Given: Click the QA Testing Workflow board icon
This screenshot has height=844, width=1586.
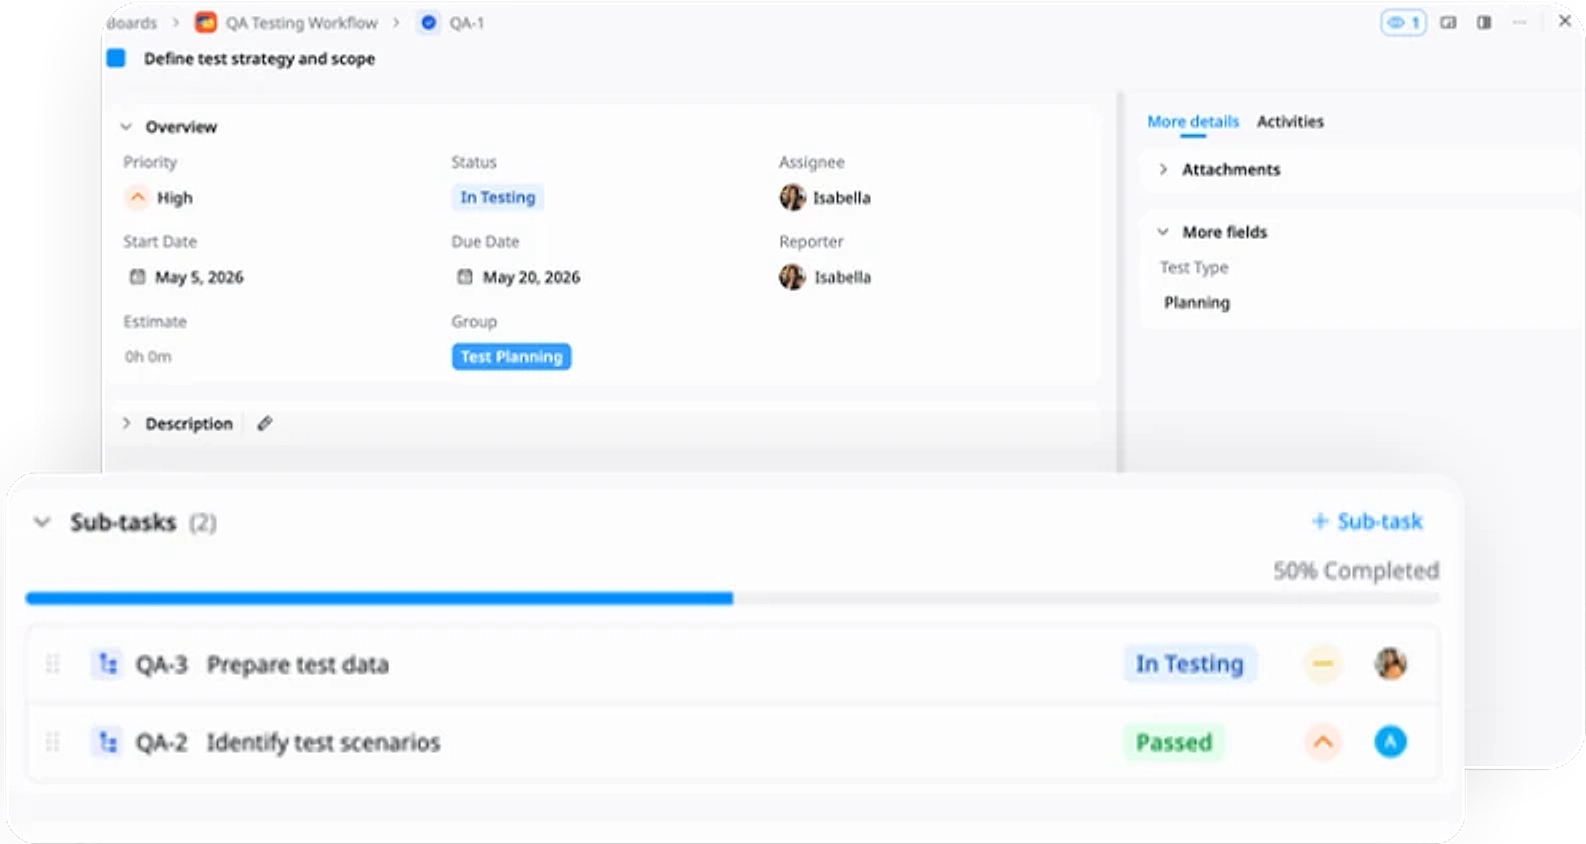Looking at the screenshot, I should tap(206, 22).
